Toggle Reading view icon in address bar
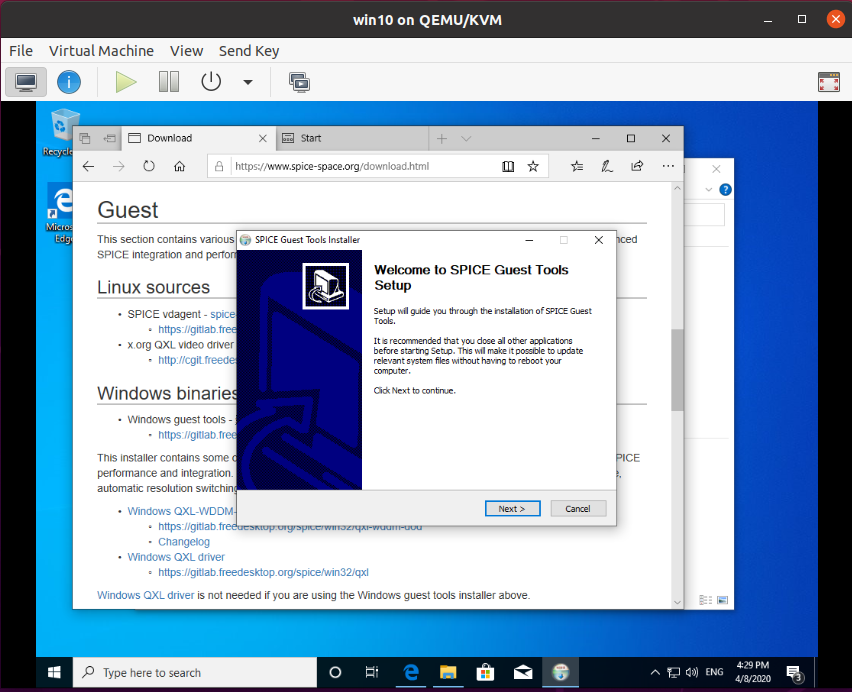Image resolution: width=852 pixels, height=692 pixels. click(508, 166)
